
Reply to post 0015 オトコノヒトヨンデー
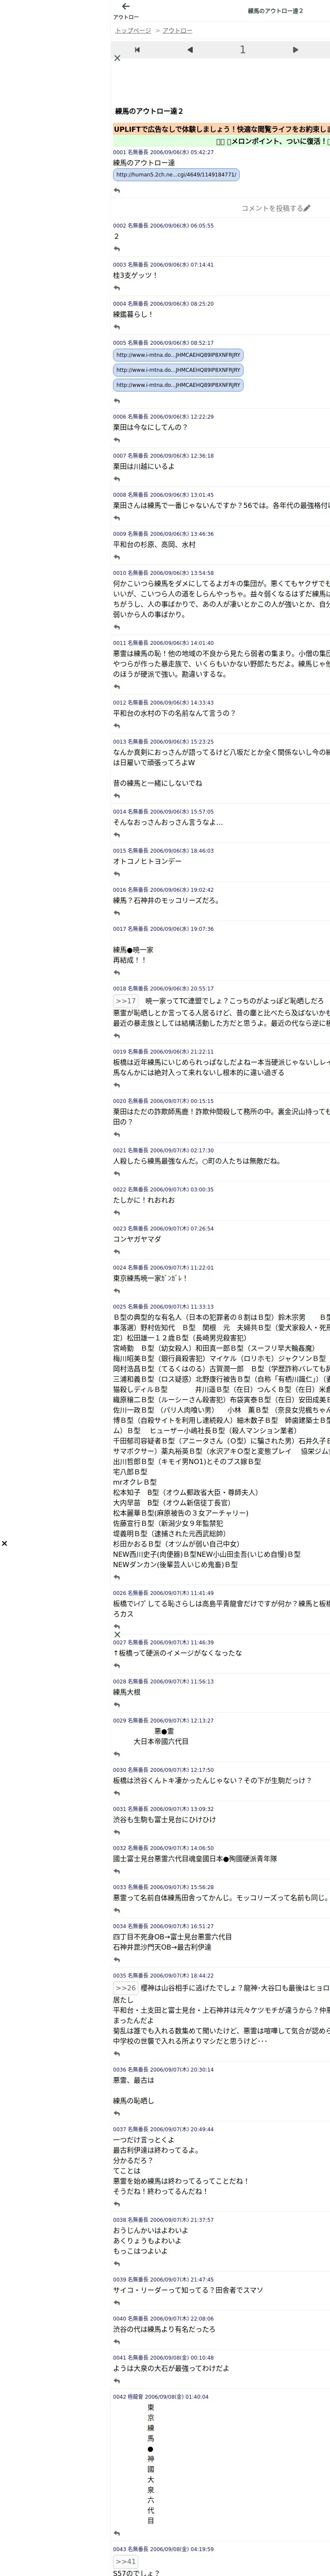[117, 874]
